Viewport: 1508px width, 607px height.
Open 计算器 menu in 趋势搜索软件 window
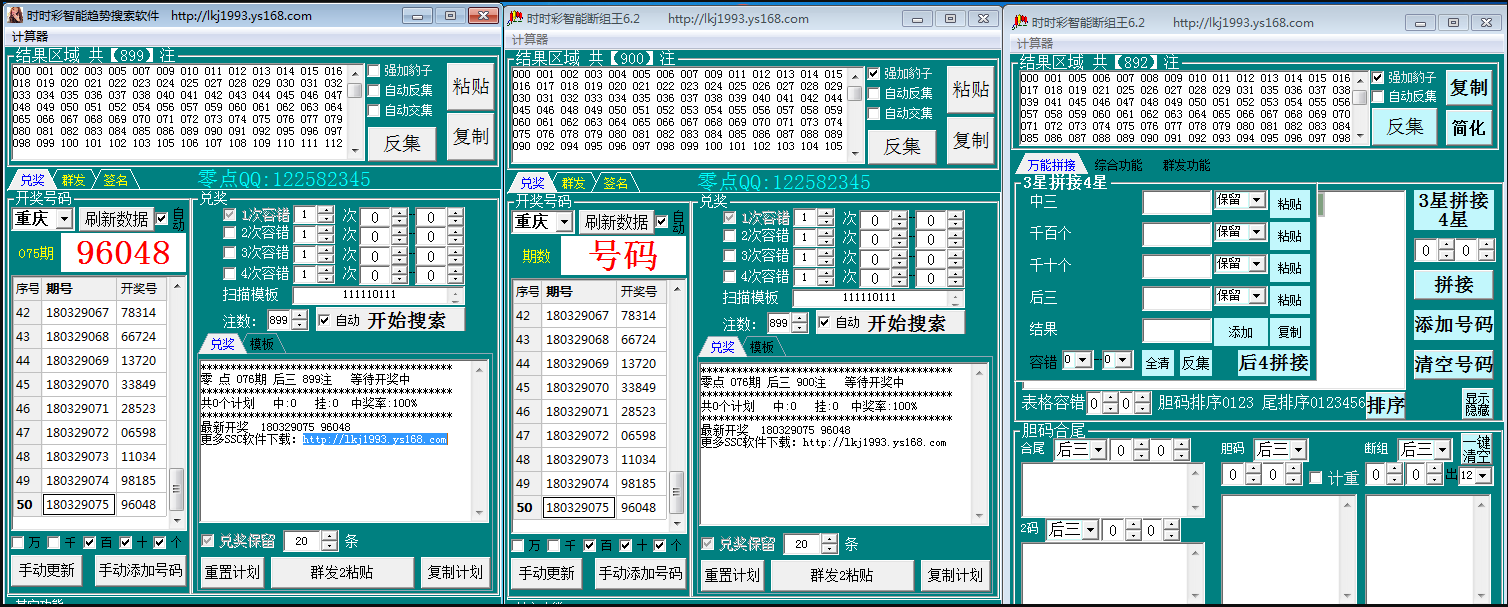click(x=30, y=36)
